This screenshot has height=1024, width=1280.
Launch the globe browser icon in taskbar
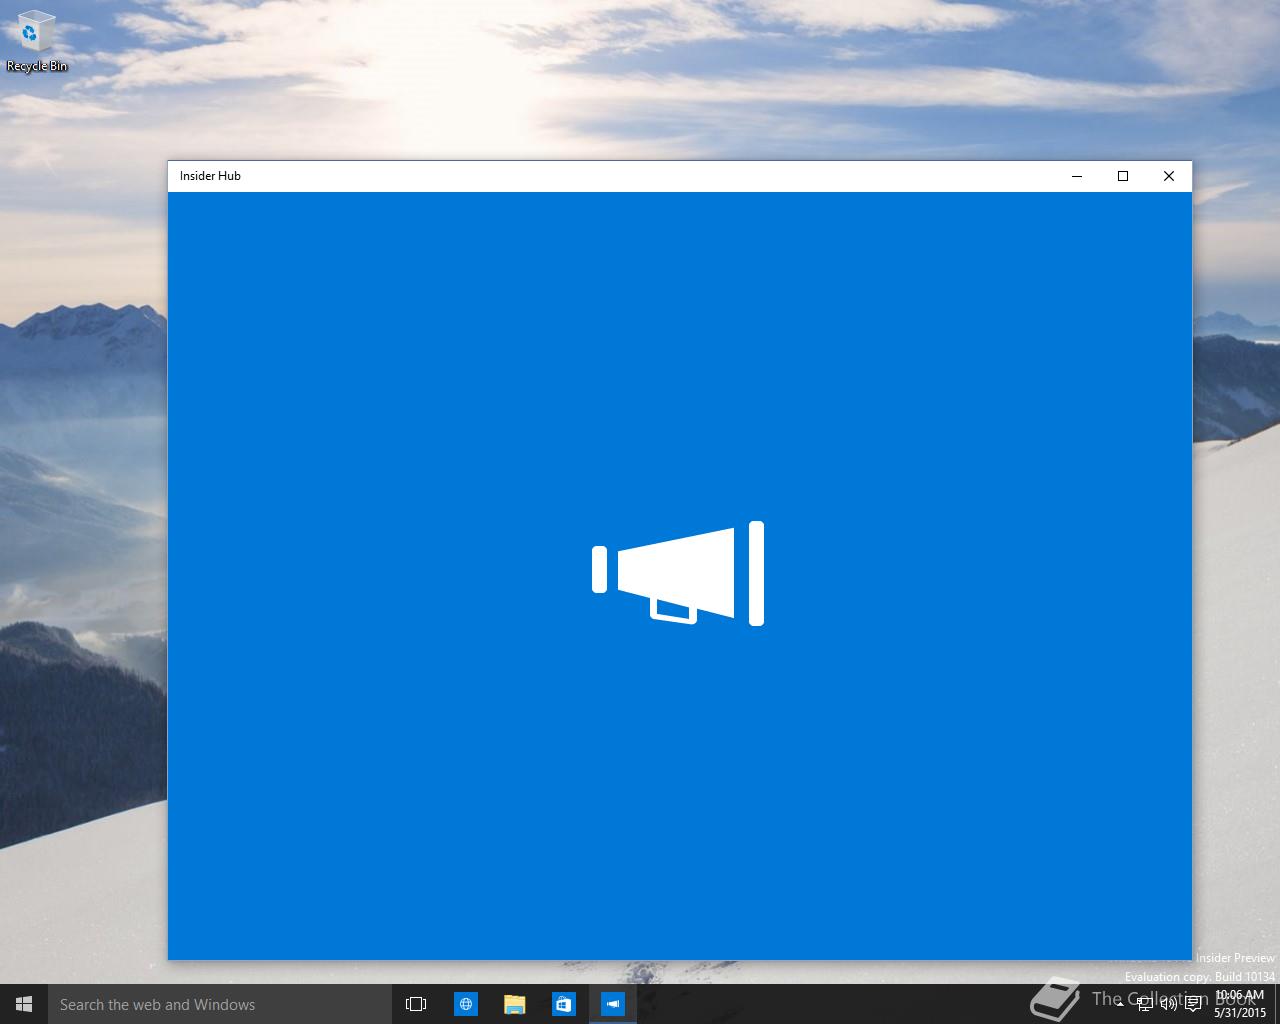point(465,1004)
